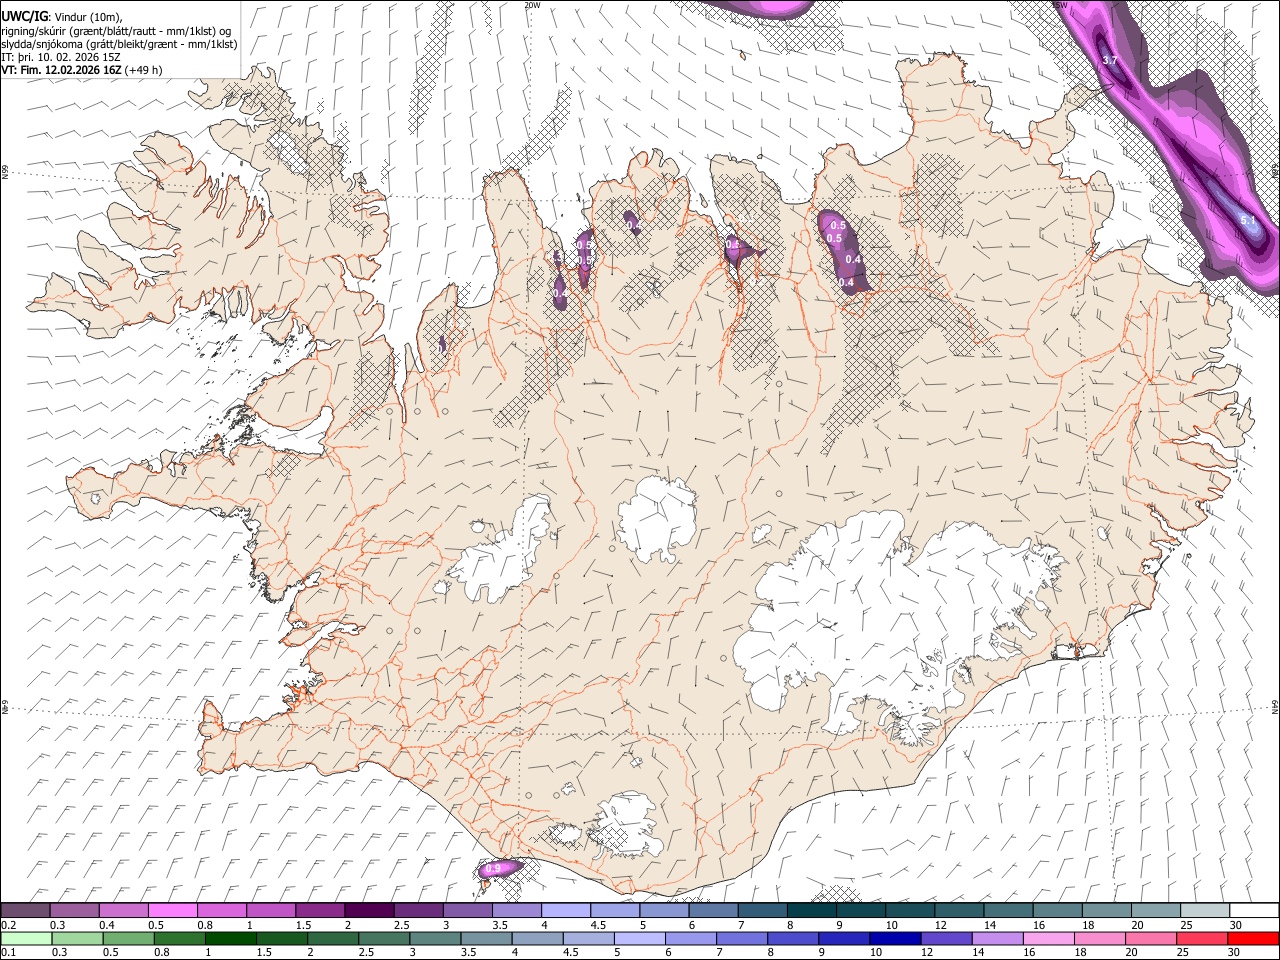This screenshot has height=960, width=1280.
Task: Click the '20W' longitude label
Action: click(532, 5)
